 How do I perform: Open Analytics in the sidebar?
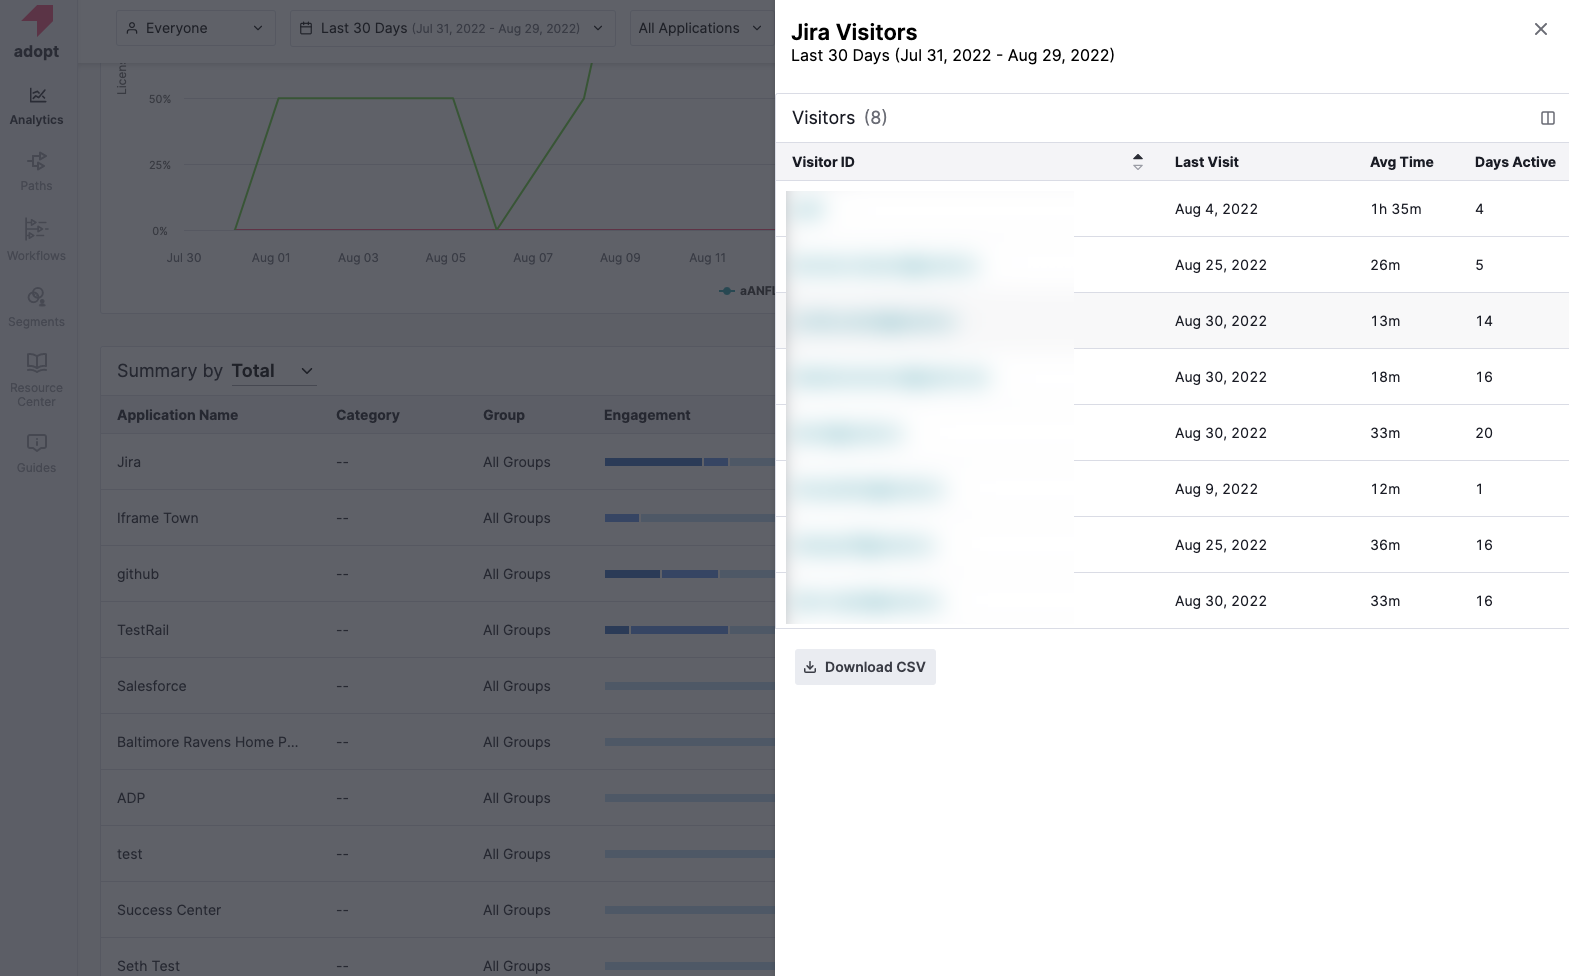coord(37,106)
